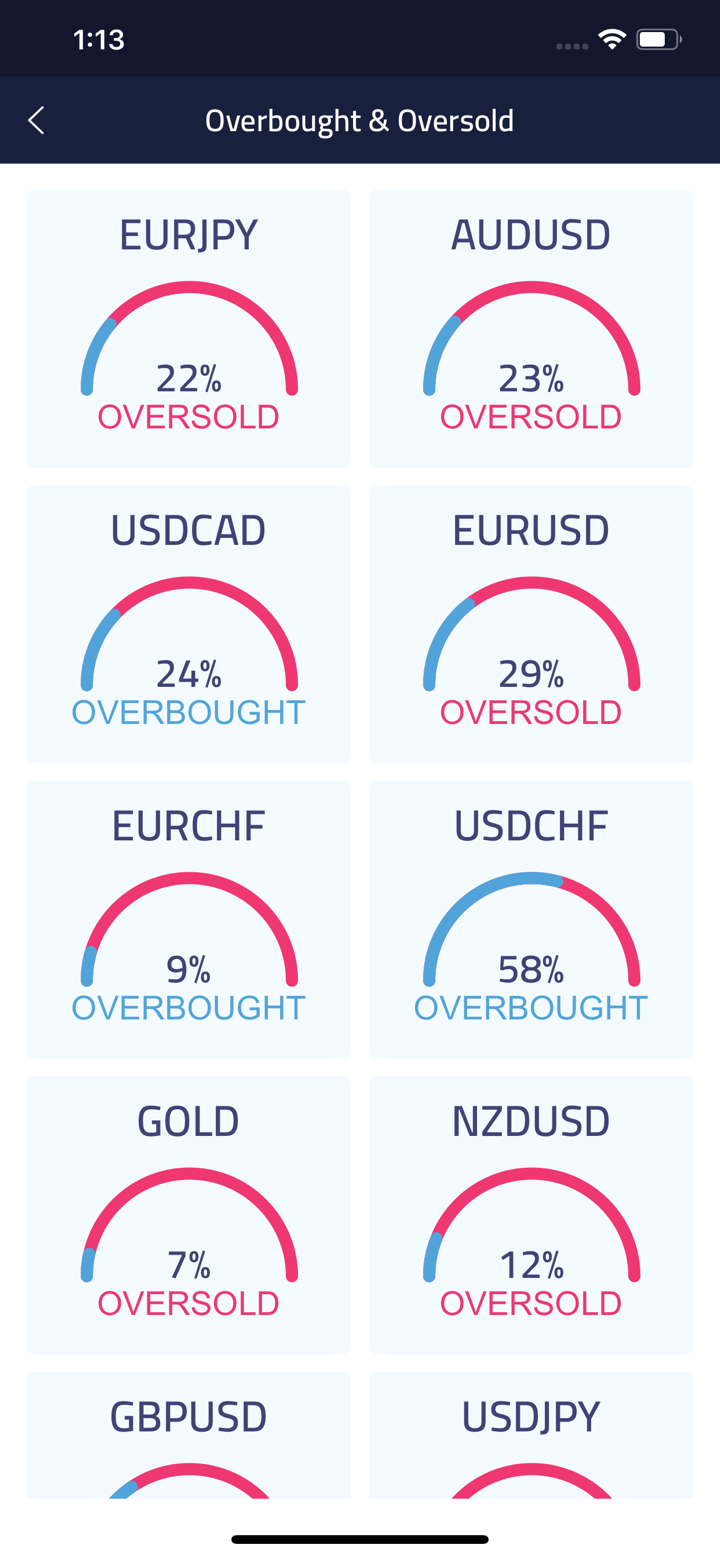Tap the status bar clock 1:13
This screenshot has width=720, height=1558.
tap(99, 40)
